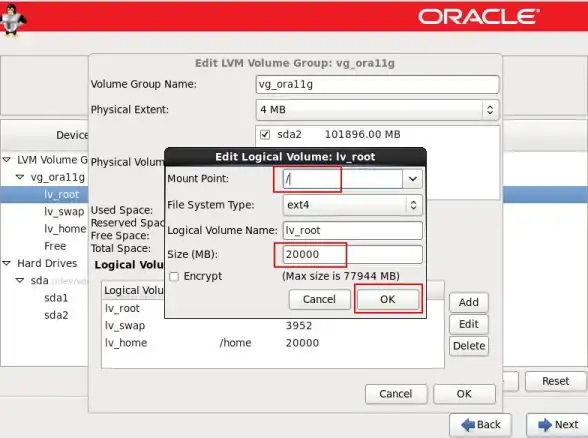Click the Tux penguin logo icon
This screenshot has height=438, width=588.
tap(12, 20)
